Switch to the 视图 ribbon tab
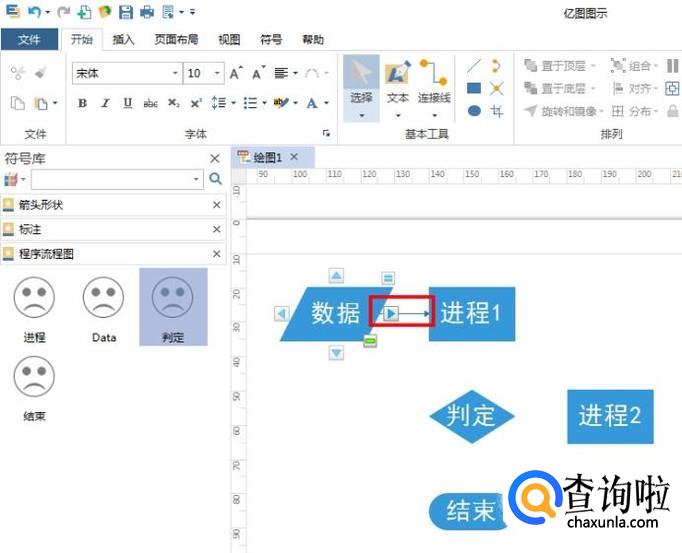Image resolution: width=682 pixels, height=553 pixels. (229, 40)
